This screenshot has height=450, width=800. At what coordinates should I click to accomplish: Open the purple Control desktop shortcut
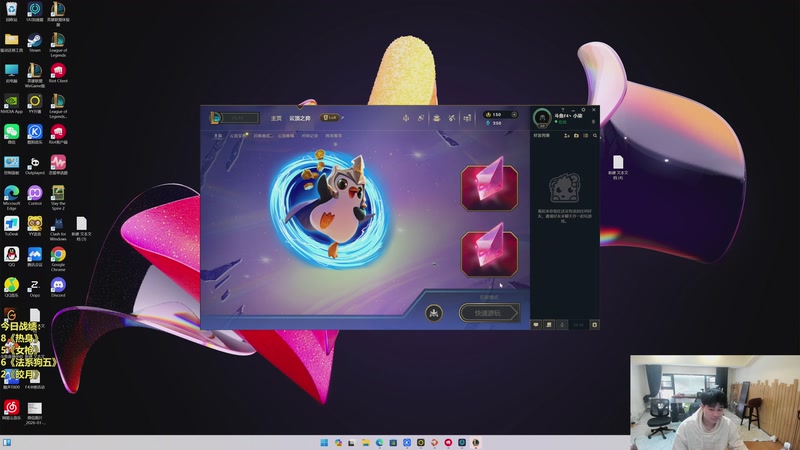click(x=35, y=195)
